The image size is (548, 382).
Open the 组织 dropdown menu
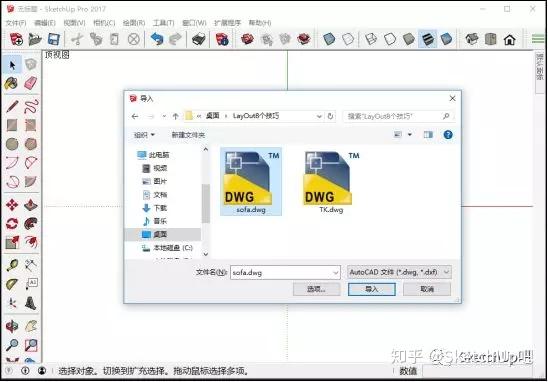[144, 135]
